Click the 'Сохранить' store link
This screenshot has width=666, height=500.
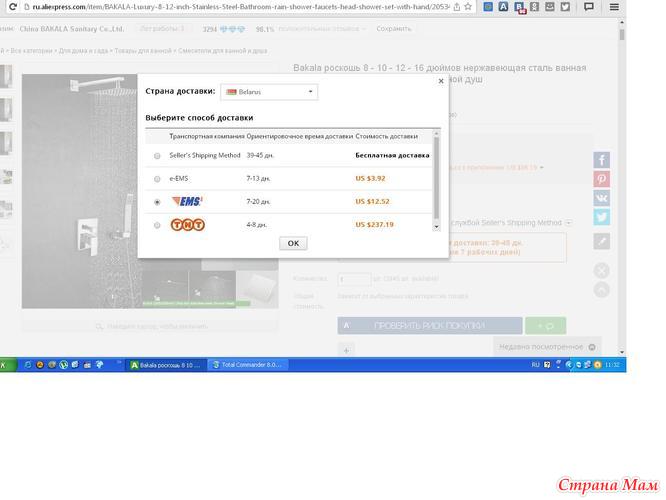pyautogui.click(x=394, y=29)
